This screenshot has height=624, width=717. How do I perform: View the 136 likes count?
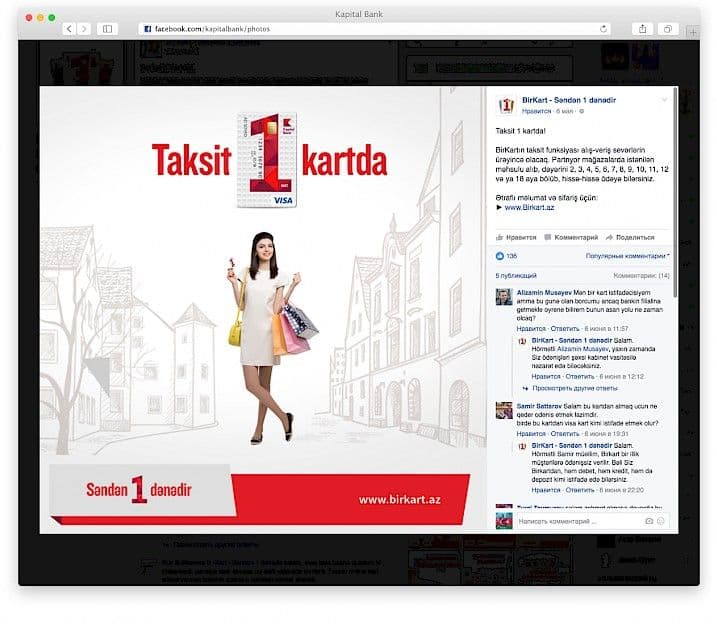[506, 256]
